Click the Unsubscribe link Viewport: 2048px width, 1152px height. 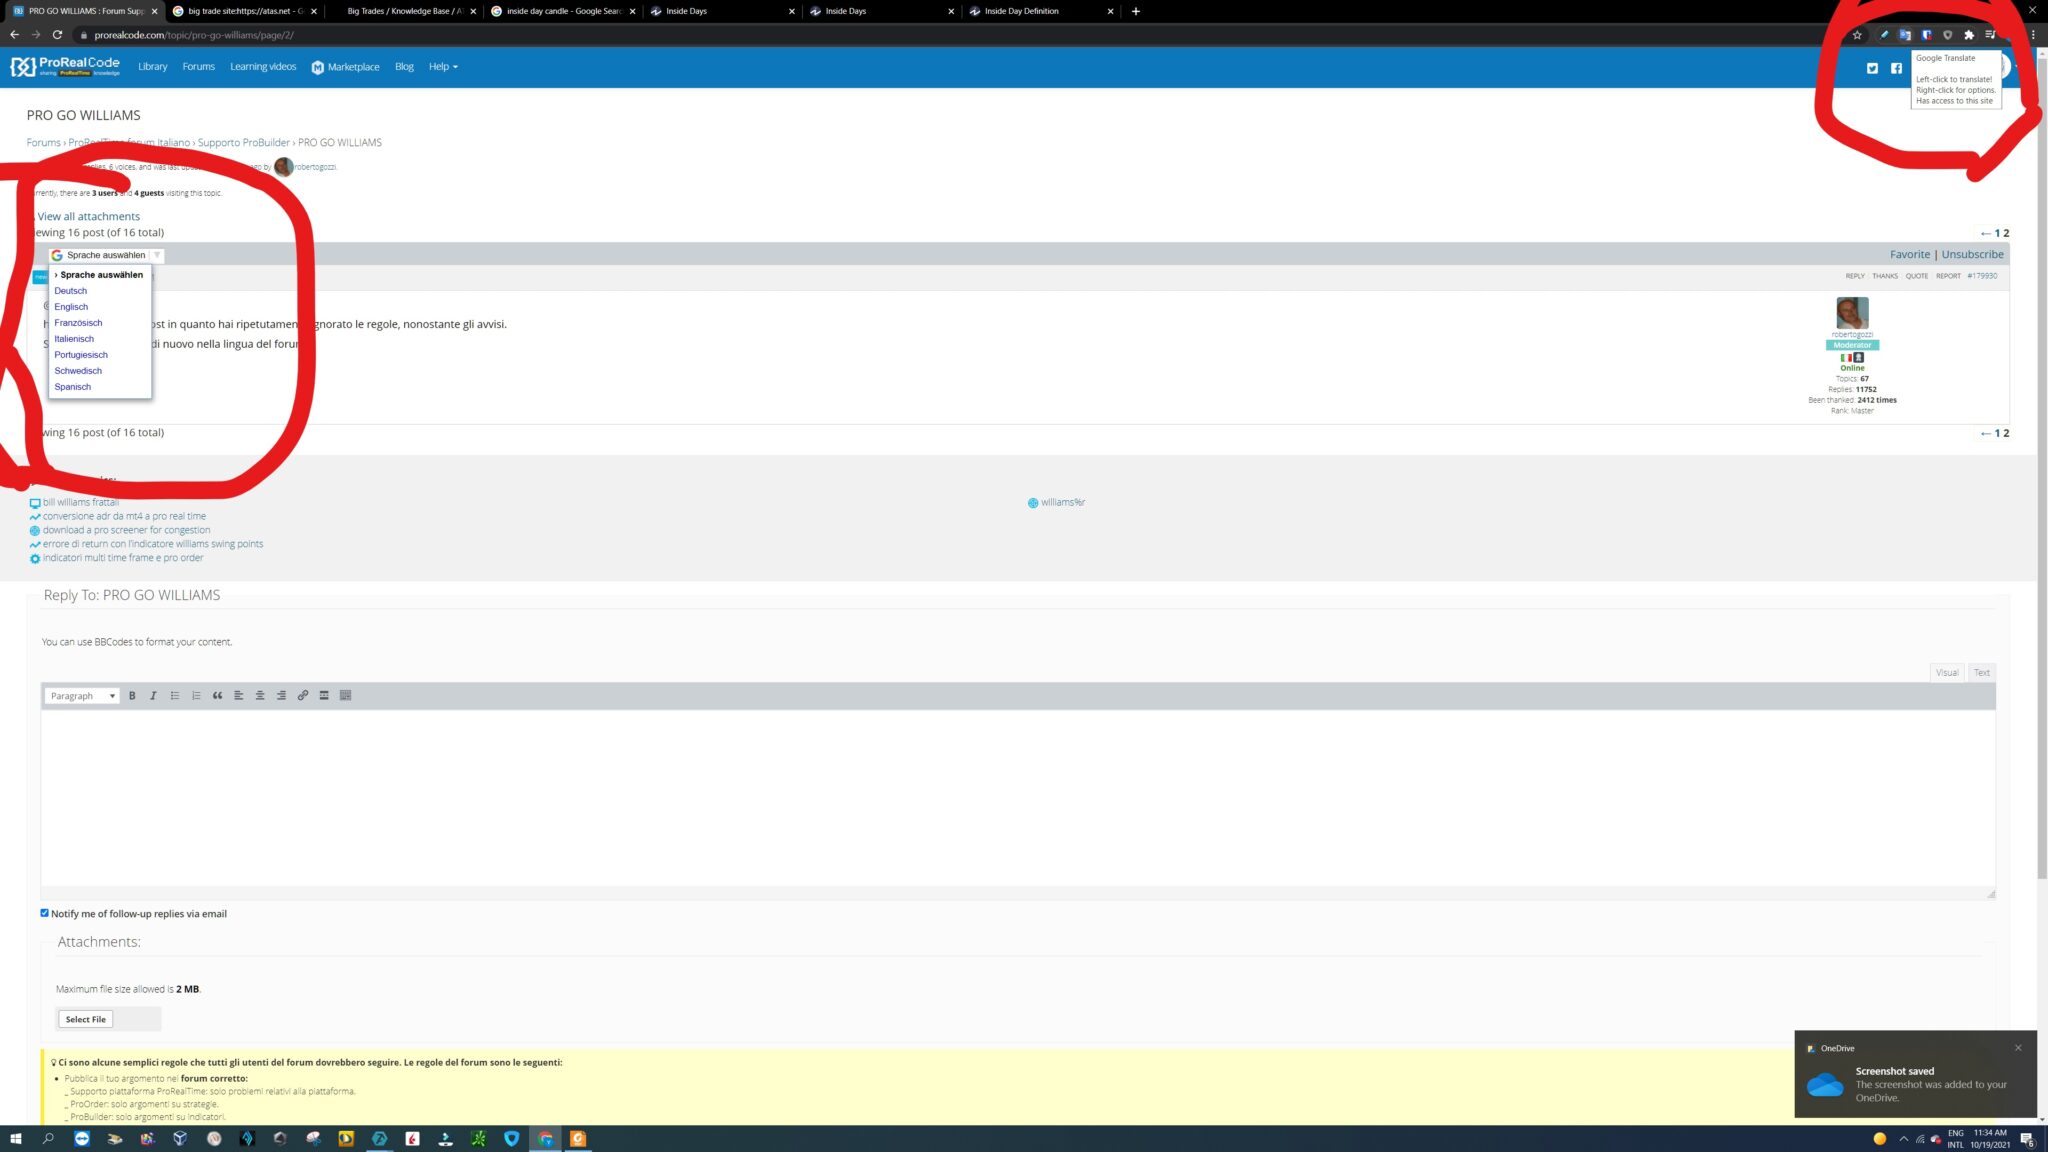[x=1972, y=255]
